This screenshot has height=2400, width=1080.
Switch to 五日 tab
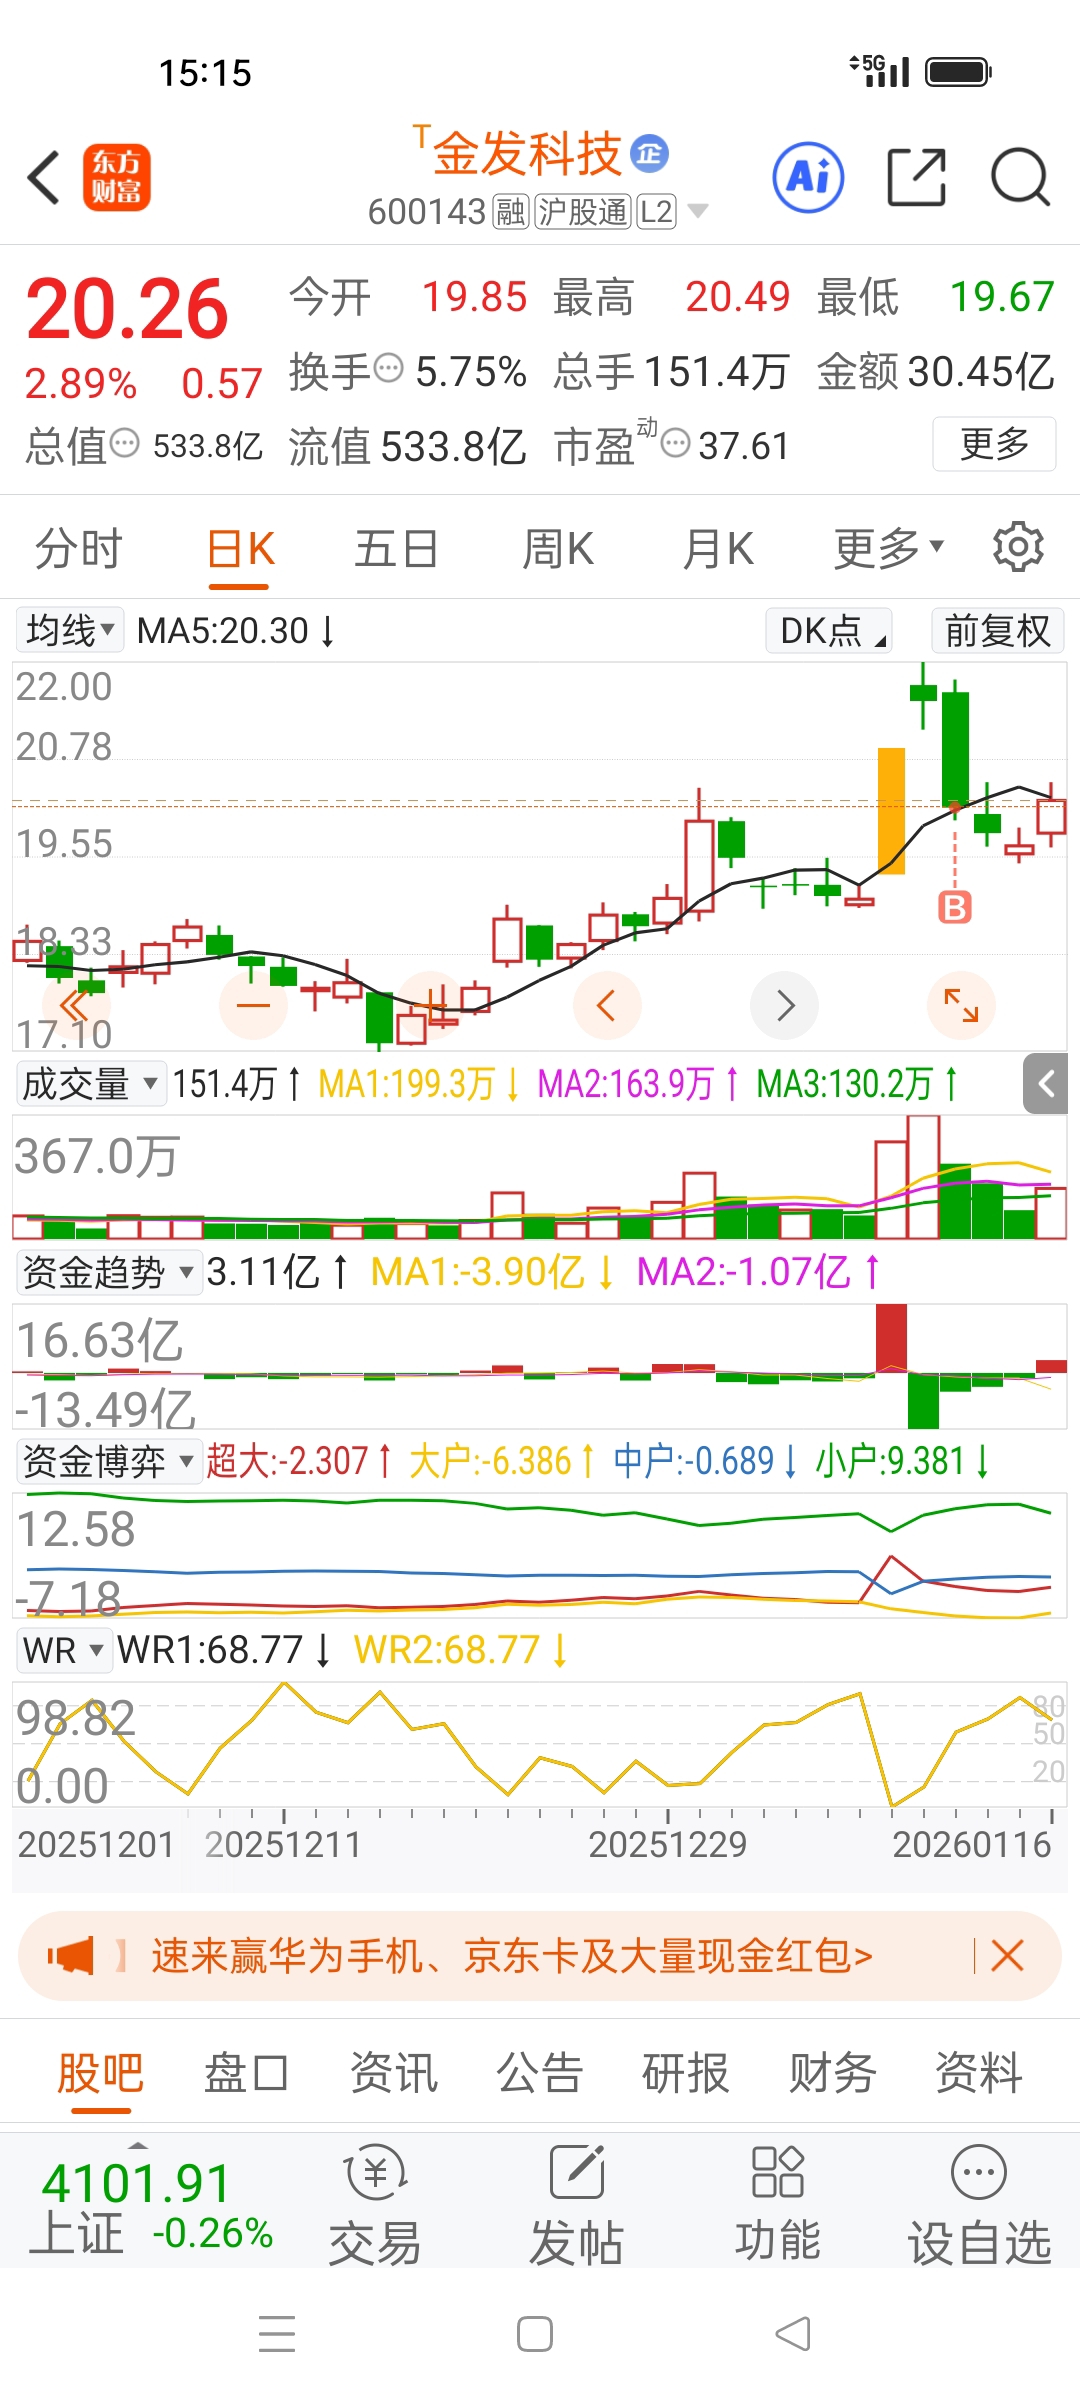pos(396,548)
